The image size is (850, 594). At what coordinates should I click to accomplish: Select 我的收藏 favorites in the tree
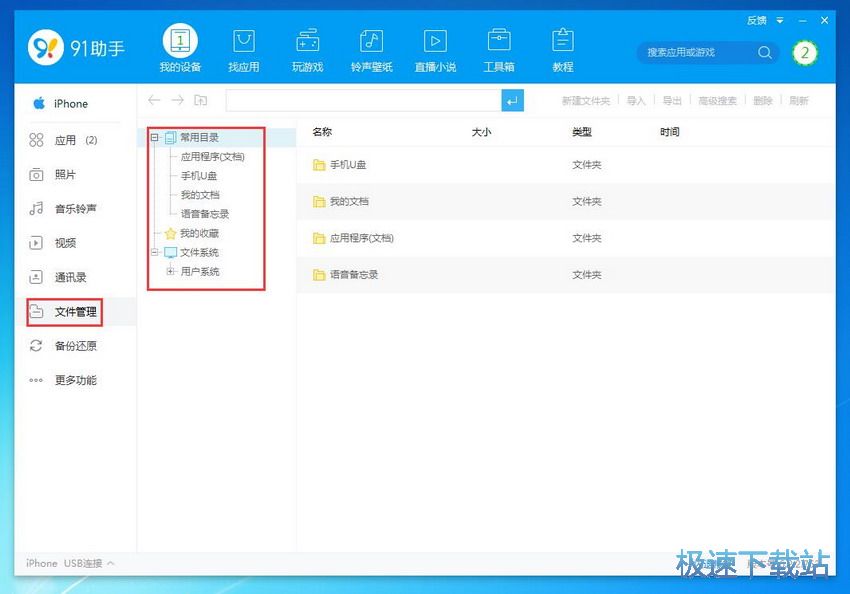(x=199, y=234)
